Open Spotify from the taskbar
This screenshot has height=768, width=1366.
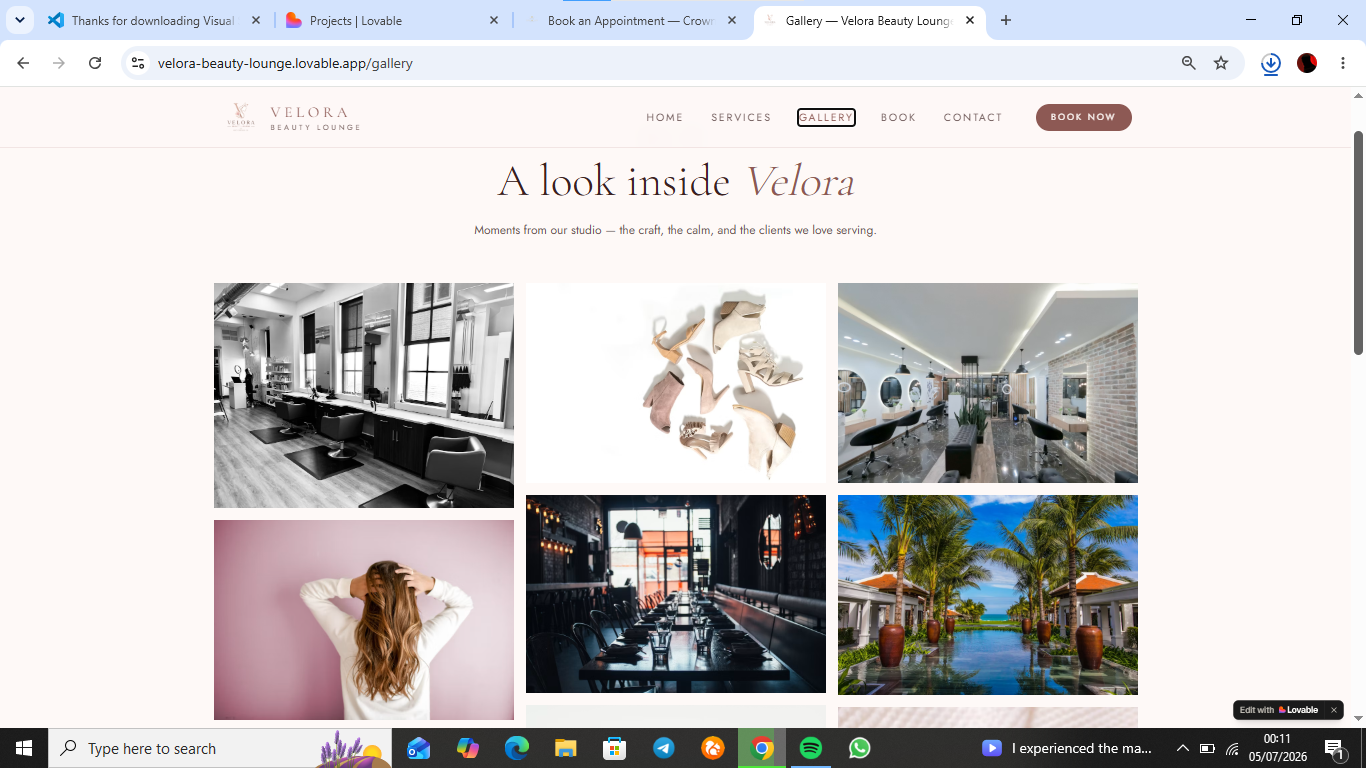811,748
